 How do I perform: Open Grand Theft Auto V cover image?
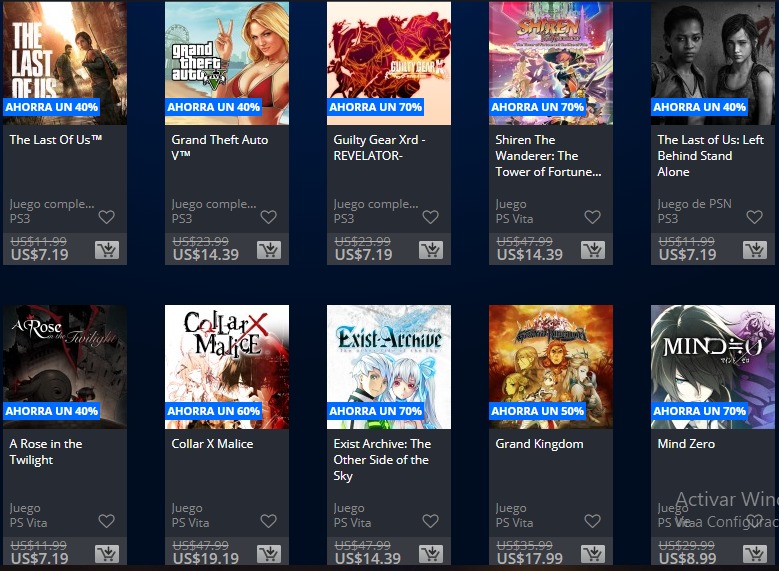[x=227, y=63]
